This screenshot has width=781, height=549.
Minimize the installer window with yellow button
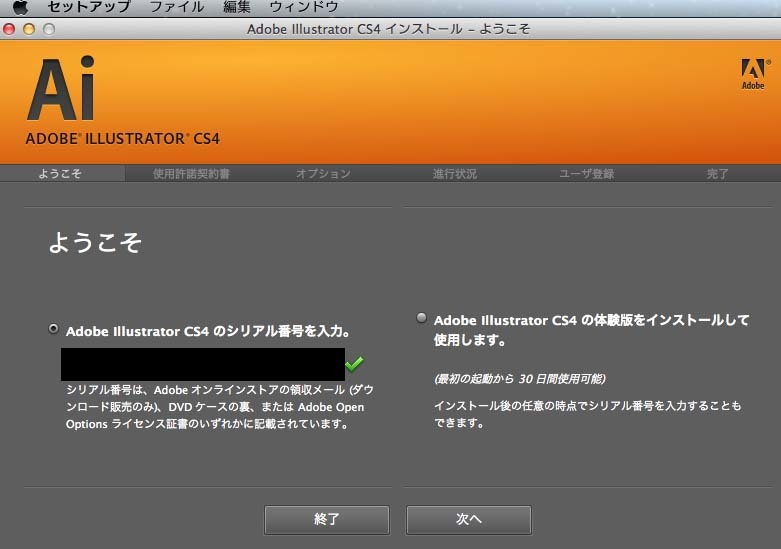tap(29, 29)
